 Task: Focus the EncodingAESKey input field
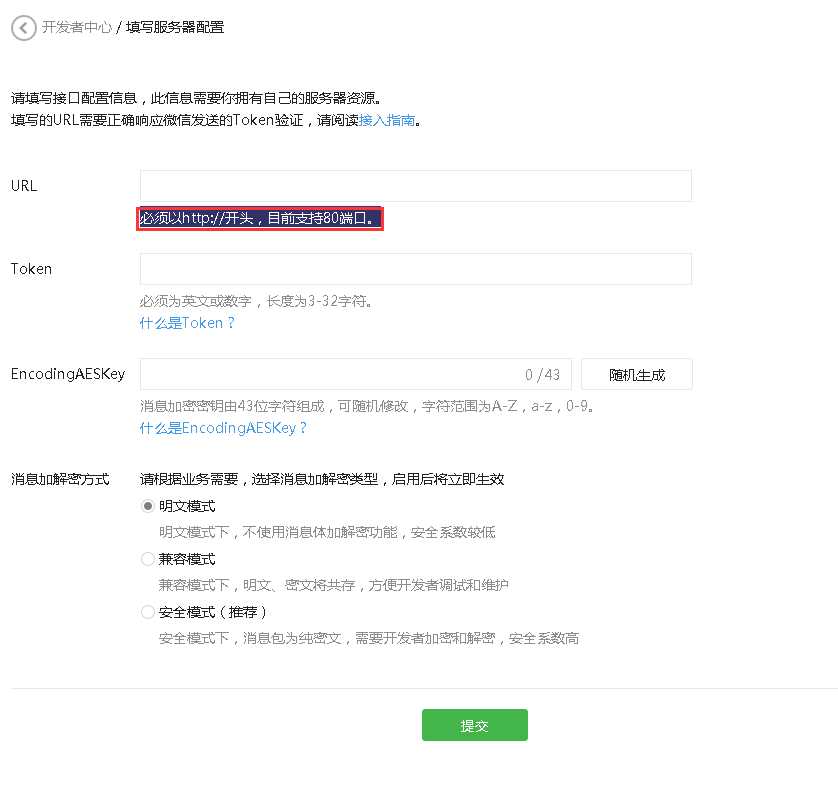pyautogui.click(x=356, y=374)
